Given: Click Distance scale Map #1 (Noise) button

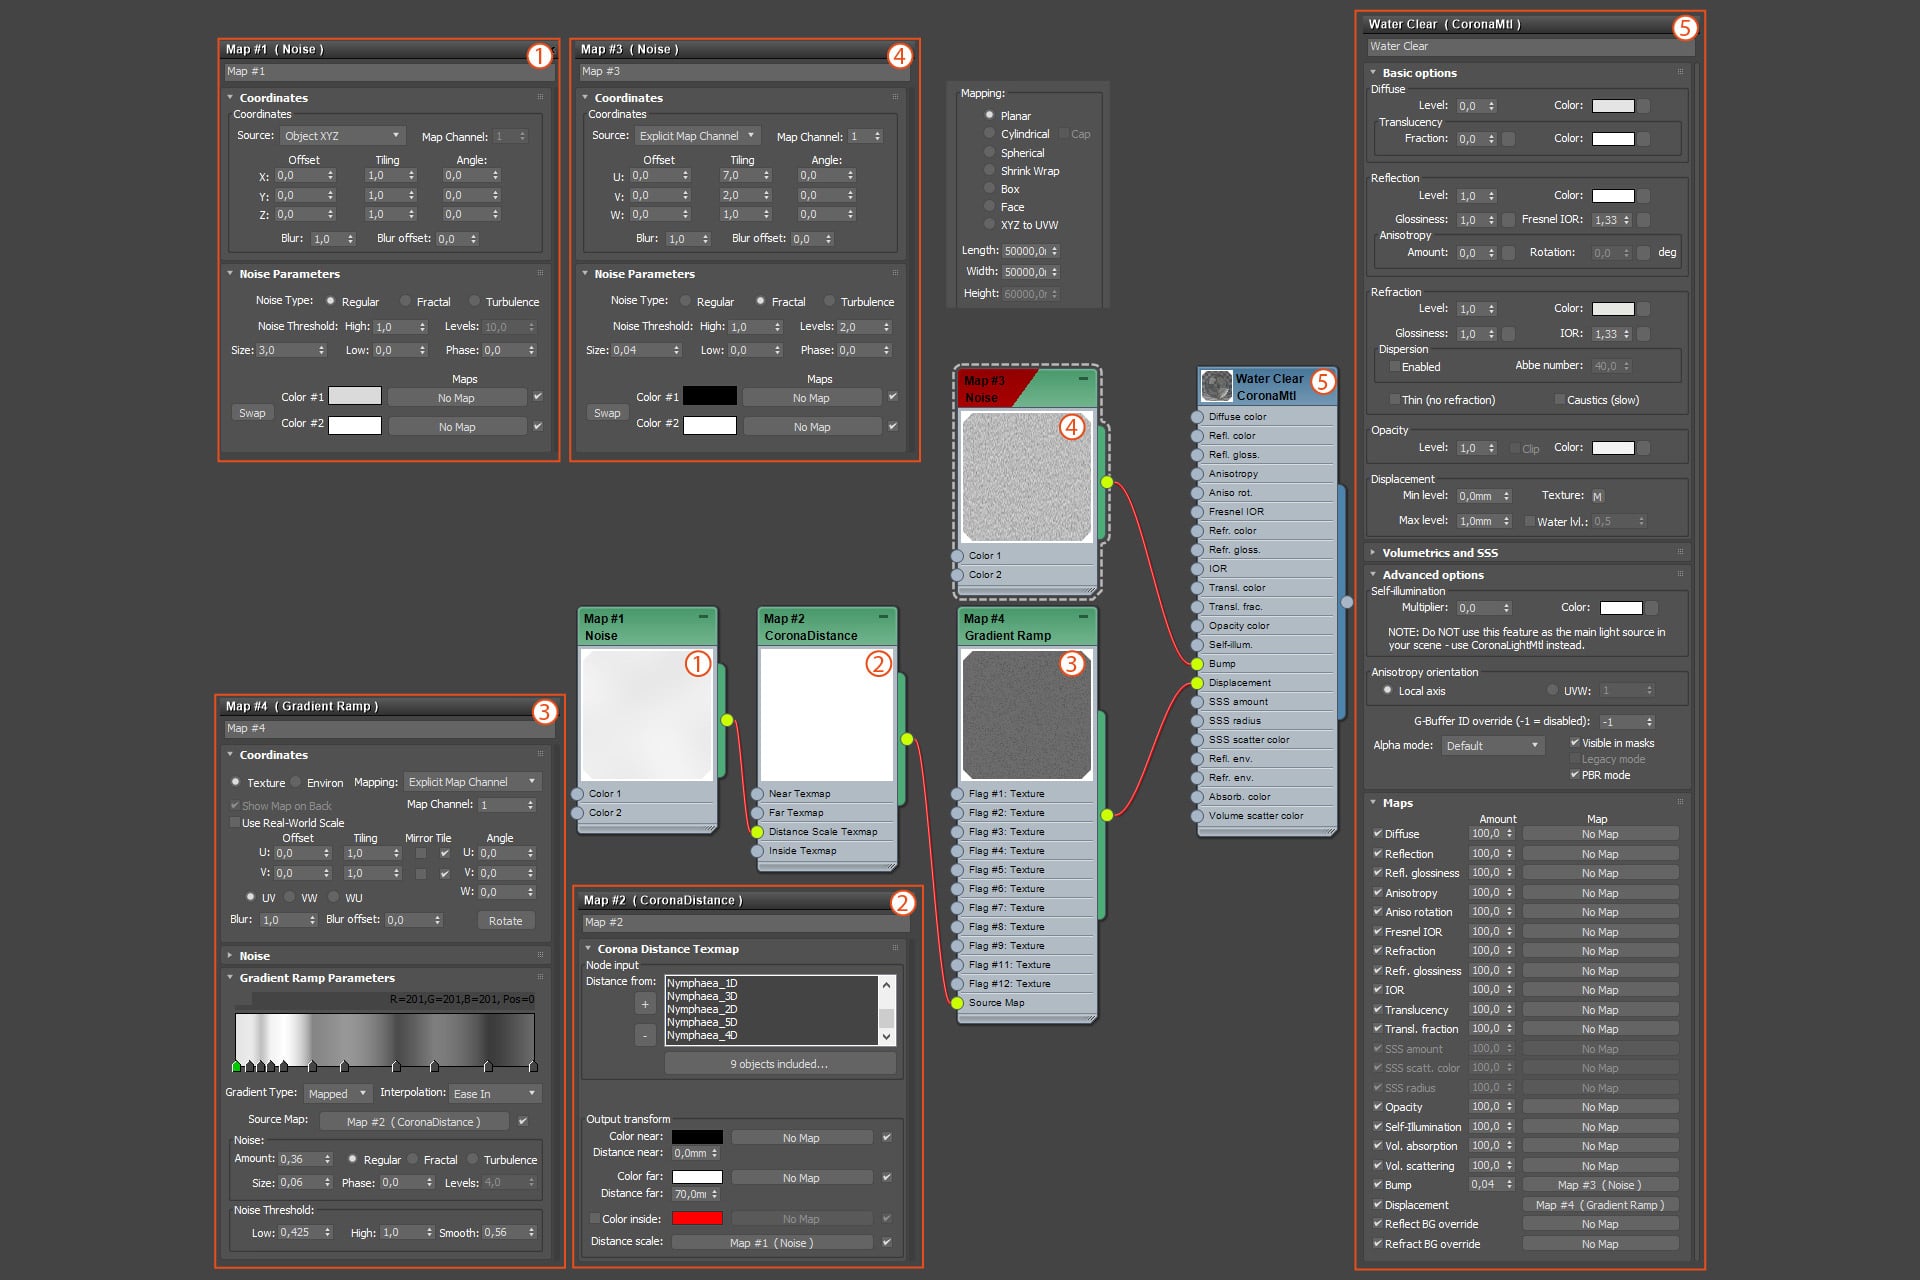Looking at the screenshot, I should (x=771, y=1243).
